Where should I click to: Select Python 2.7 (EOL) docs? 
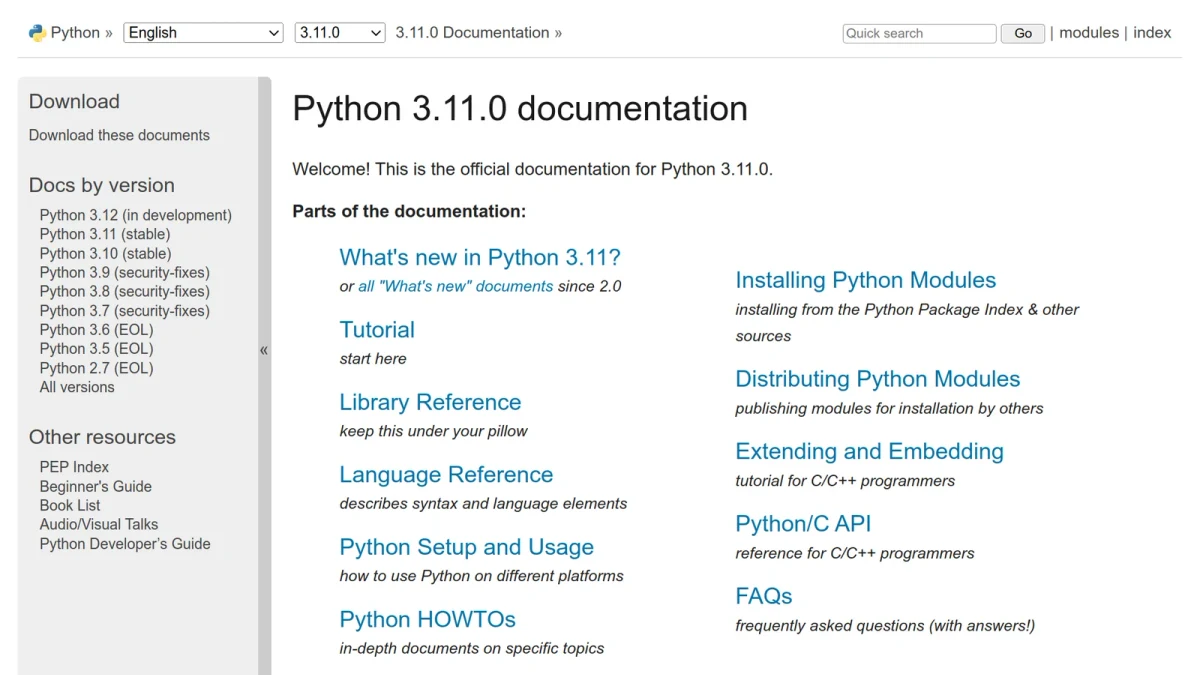tap(97, 368)
